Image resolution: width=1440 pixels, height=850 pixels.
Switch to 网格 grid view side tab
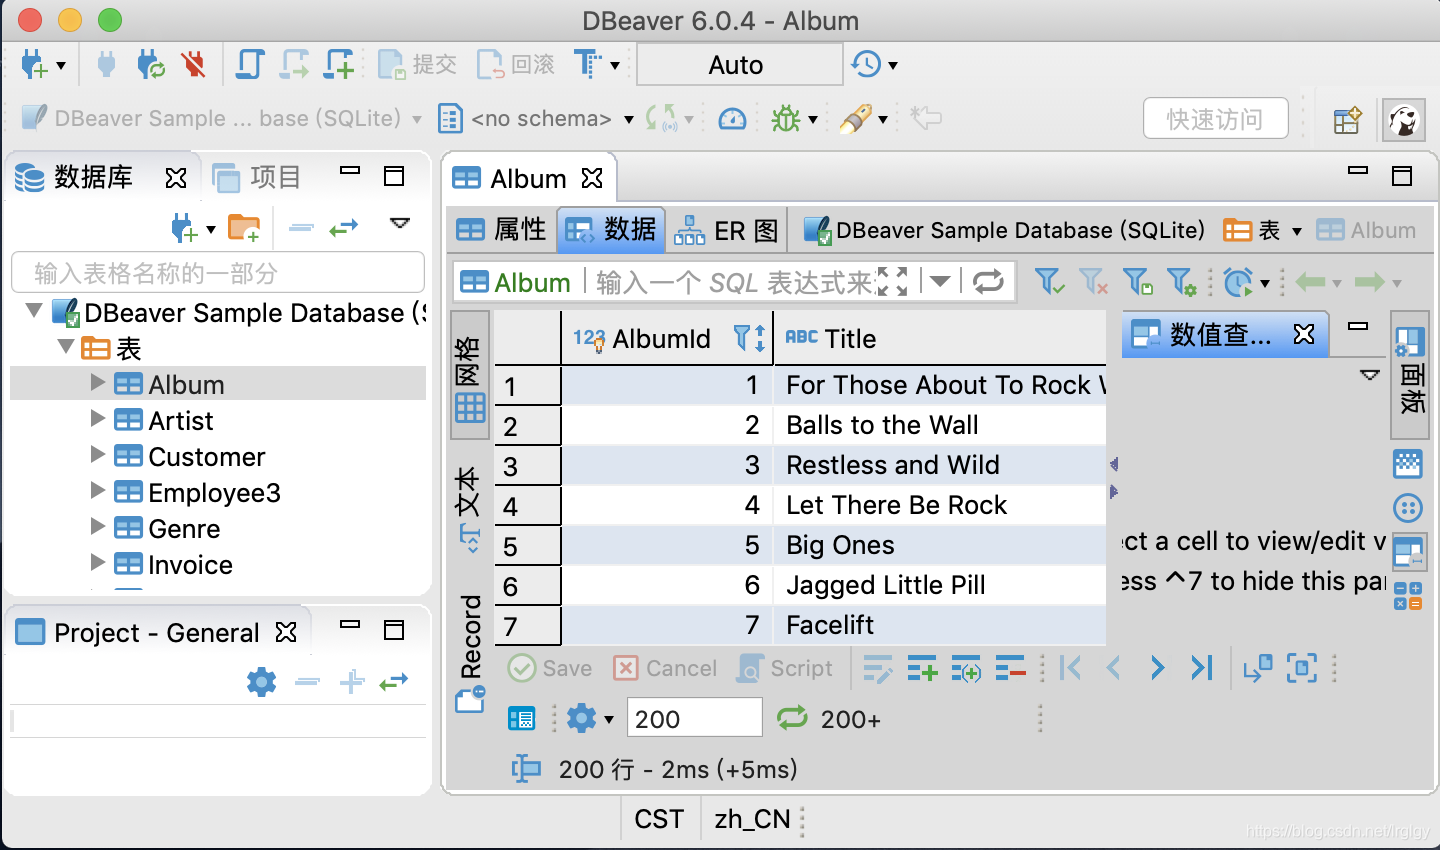[470, 376]
